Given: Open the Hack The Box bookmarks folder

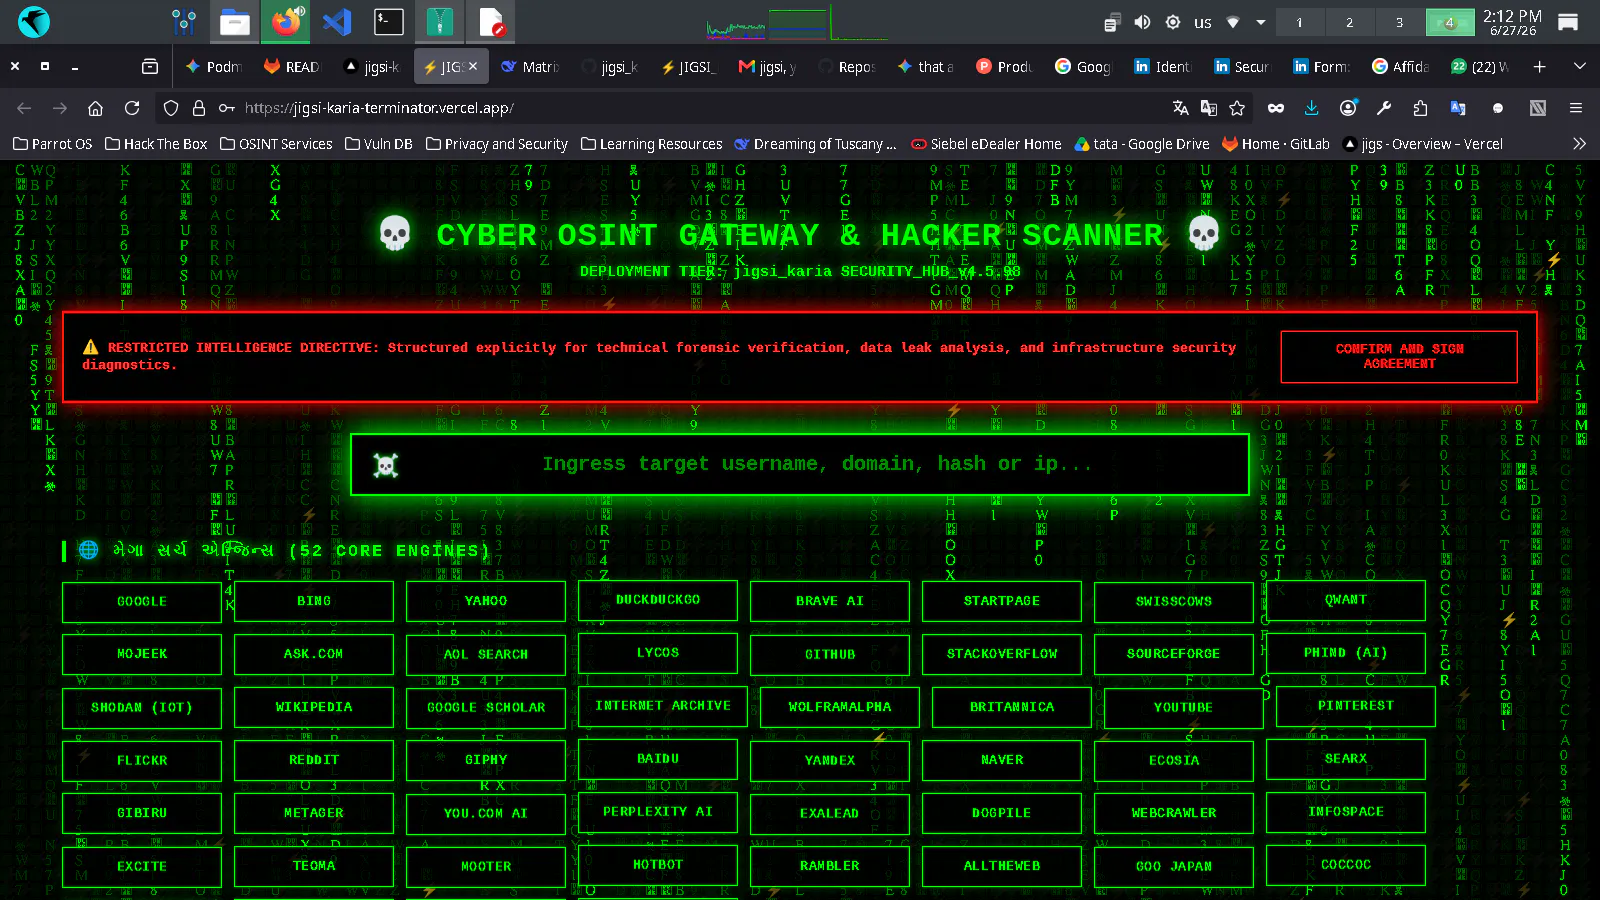Looking at the screenshot, I should [x=156, y=144].
